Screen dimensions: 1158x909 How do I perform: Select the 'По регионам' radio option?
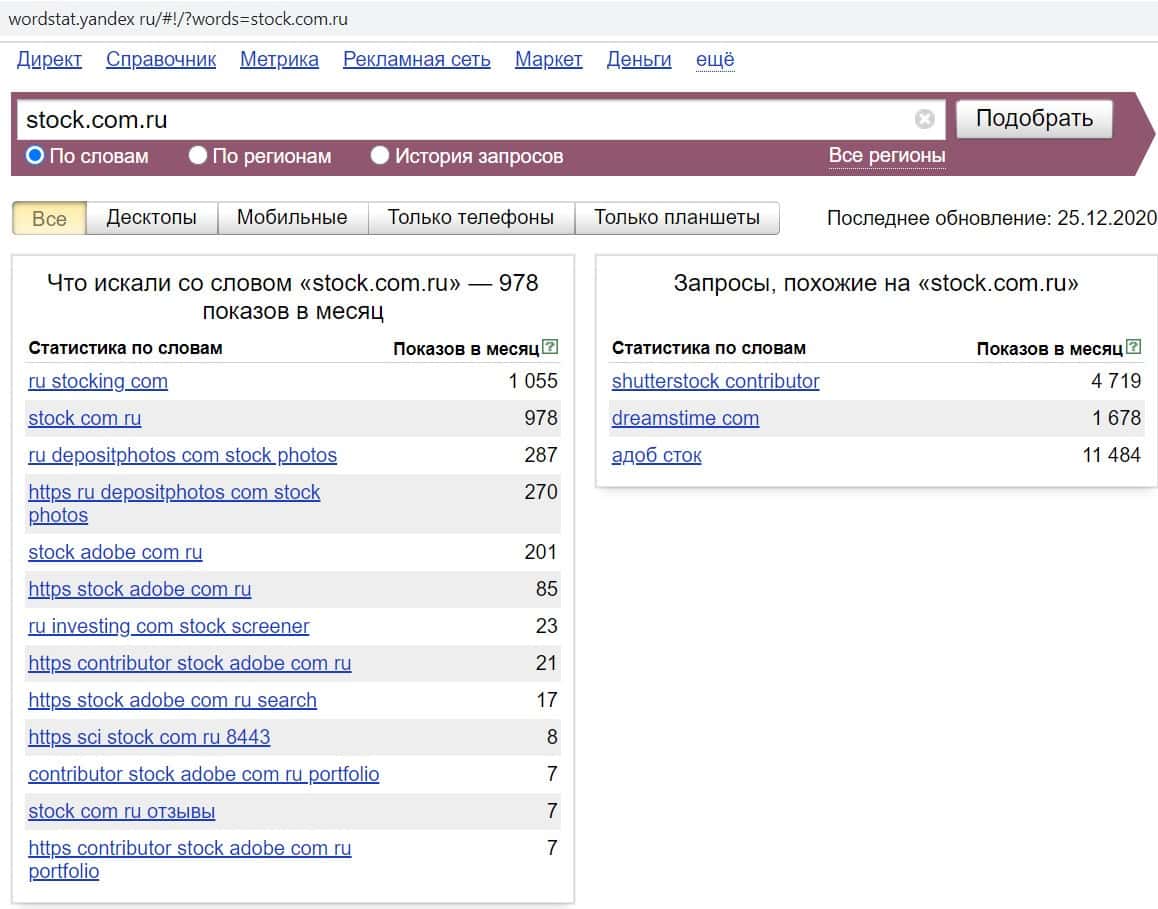[198, 156]
